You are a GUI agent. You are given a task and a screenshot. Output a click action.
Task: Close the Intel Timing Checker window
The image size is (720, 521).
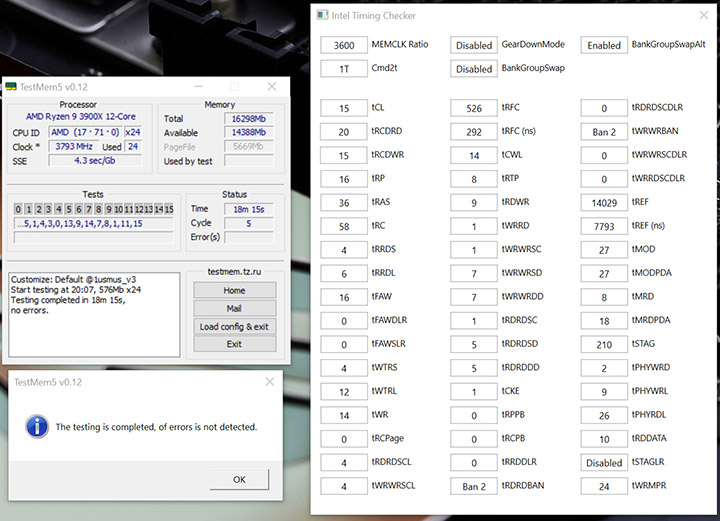point(703,15)
